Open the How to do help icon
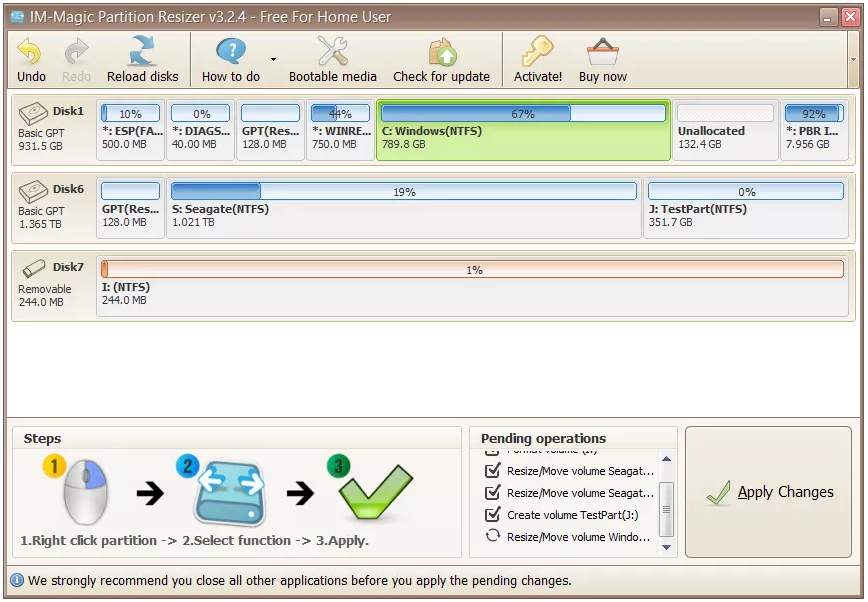Viewport: 868px width, 602px height. click(x=231, y=52)
